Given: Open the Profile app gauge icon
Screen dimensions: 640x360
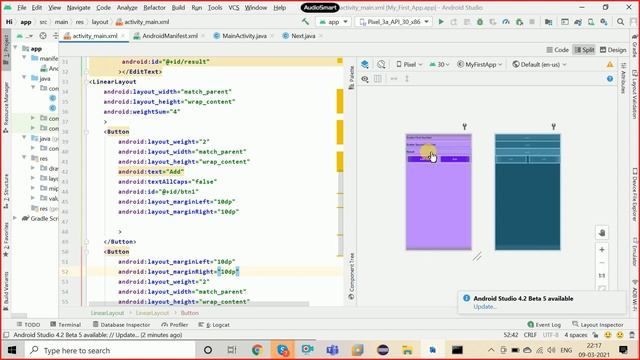Looking at the screenshot, I should pyautogui.click(x=506, y=22).
